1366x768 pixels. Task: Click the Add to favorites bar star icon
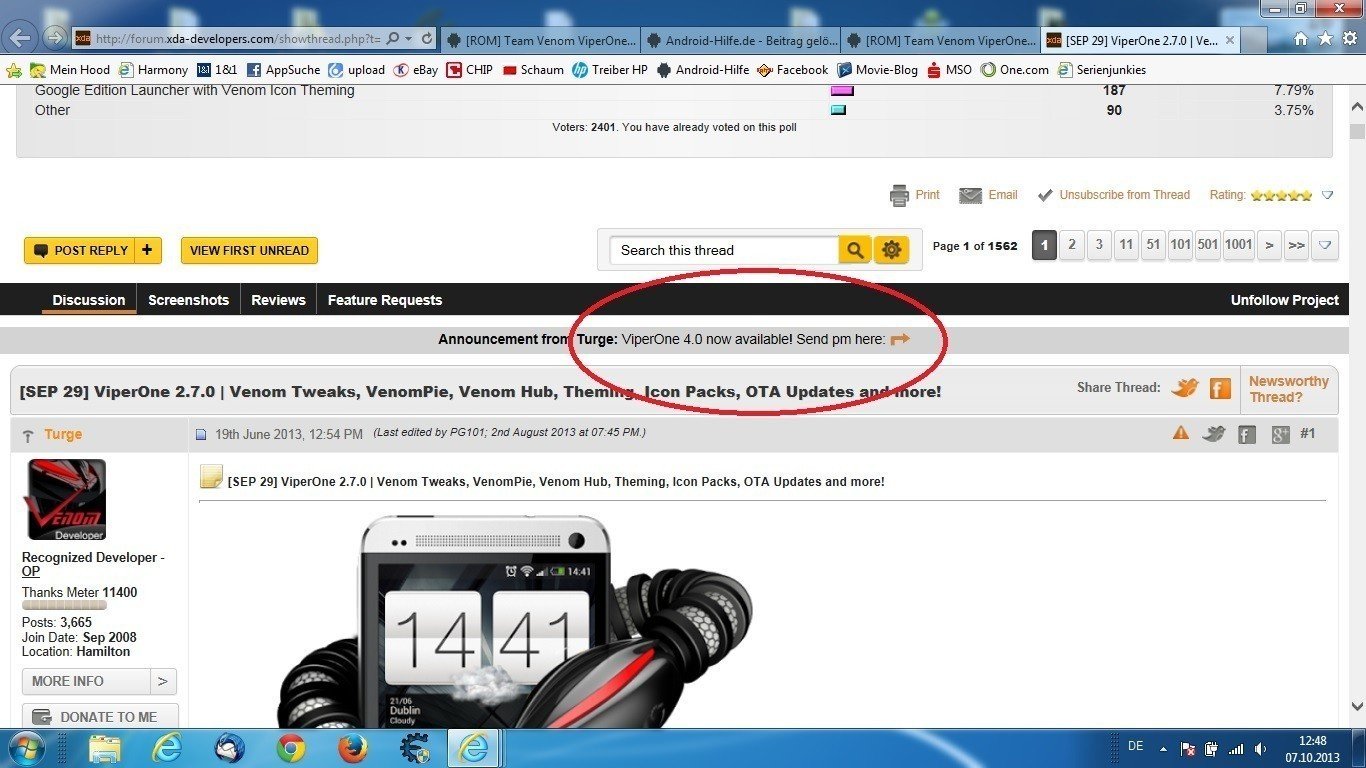pyautogui.click(x=14, y=70)
